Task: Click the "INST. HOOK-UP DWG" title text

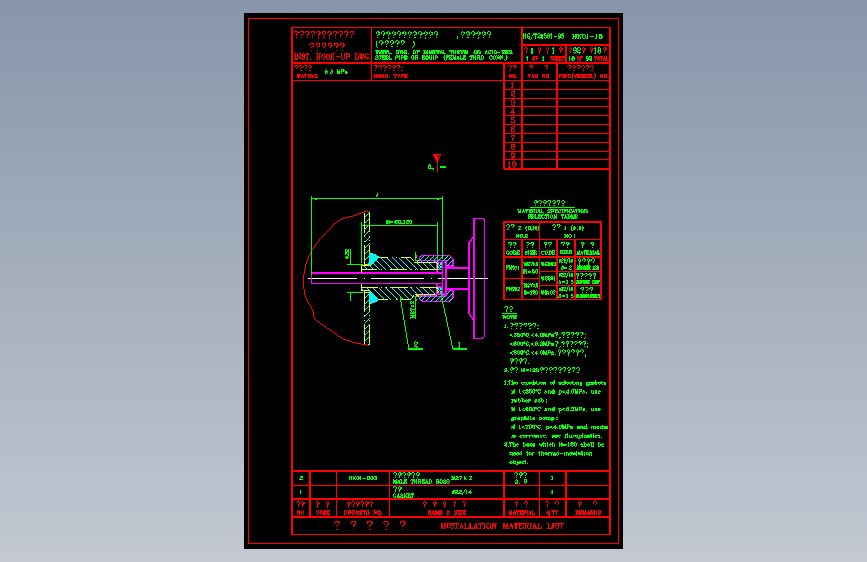Action: [x=331, y=57]
